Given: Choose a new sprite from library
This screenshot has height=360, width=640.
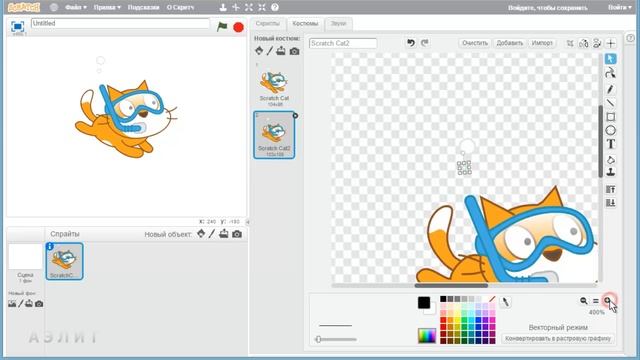Looking at the screenshot, I should click(201, 233).
